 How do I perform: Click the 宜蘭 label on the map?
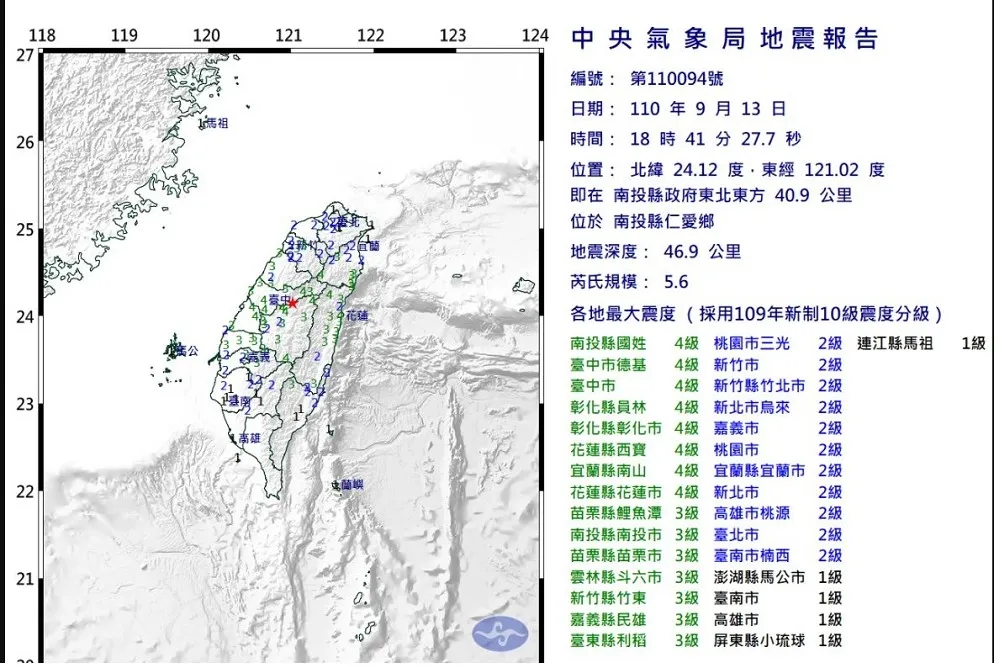coord(368,246)
